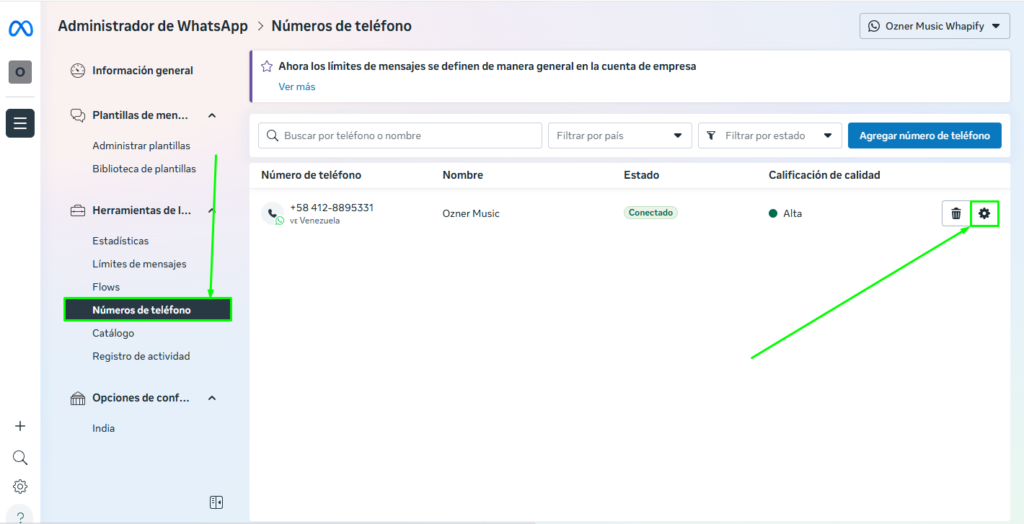The width and height of the screenshot is (1024, 524).
Task: Focus the Buscar por teléfono o nombre field
Action: point(400,136)
